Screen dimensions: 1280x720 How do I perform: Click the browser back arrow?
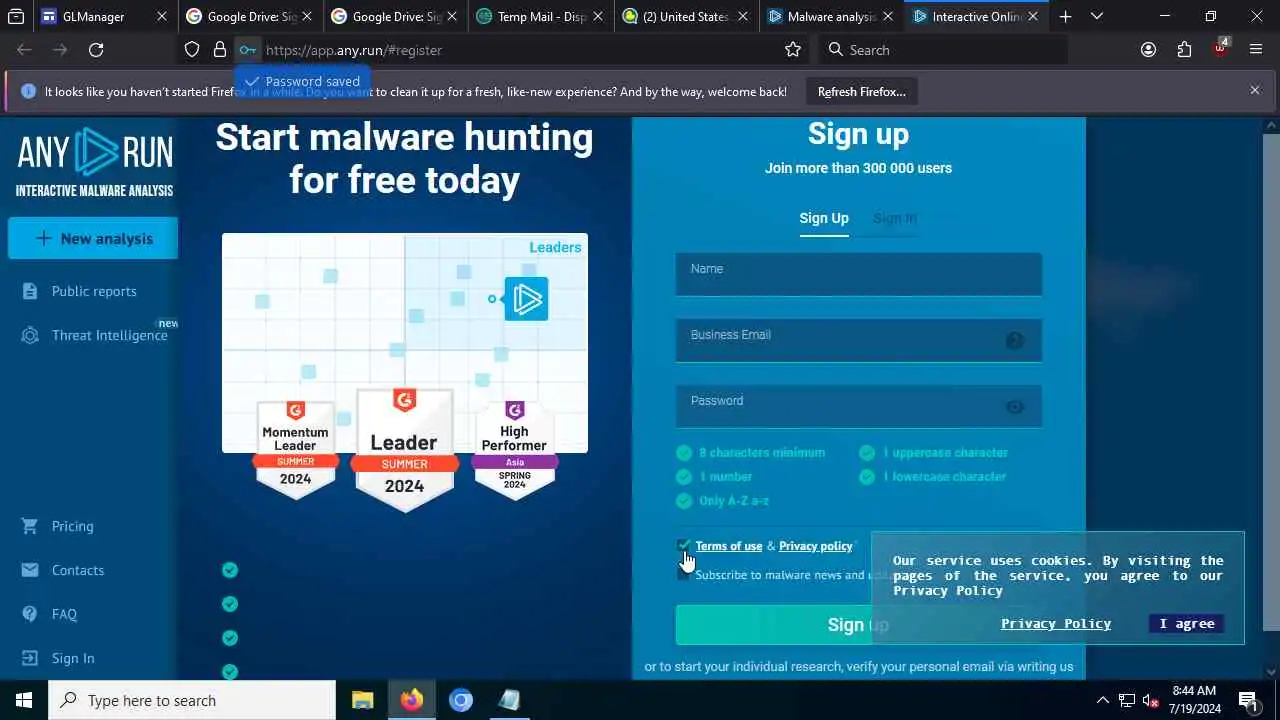tap(24, 50)
